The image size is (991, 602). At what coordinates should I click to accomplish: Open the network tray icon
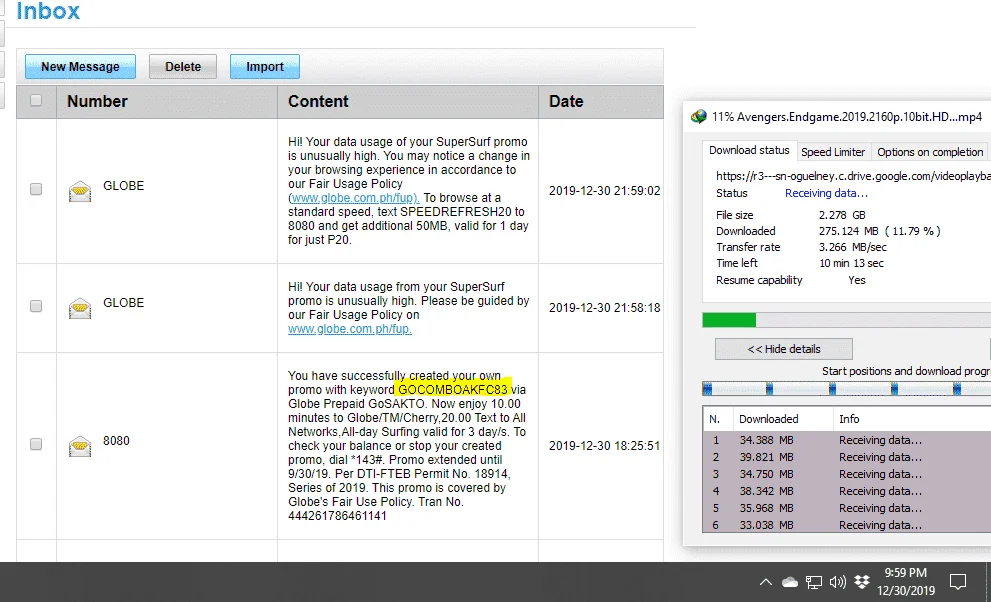tap(814, 582)
